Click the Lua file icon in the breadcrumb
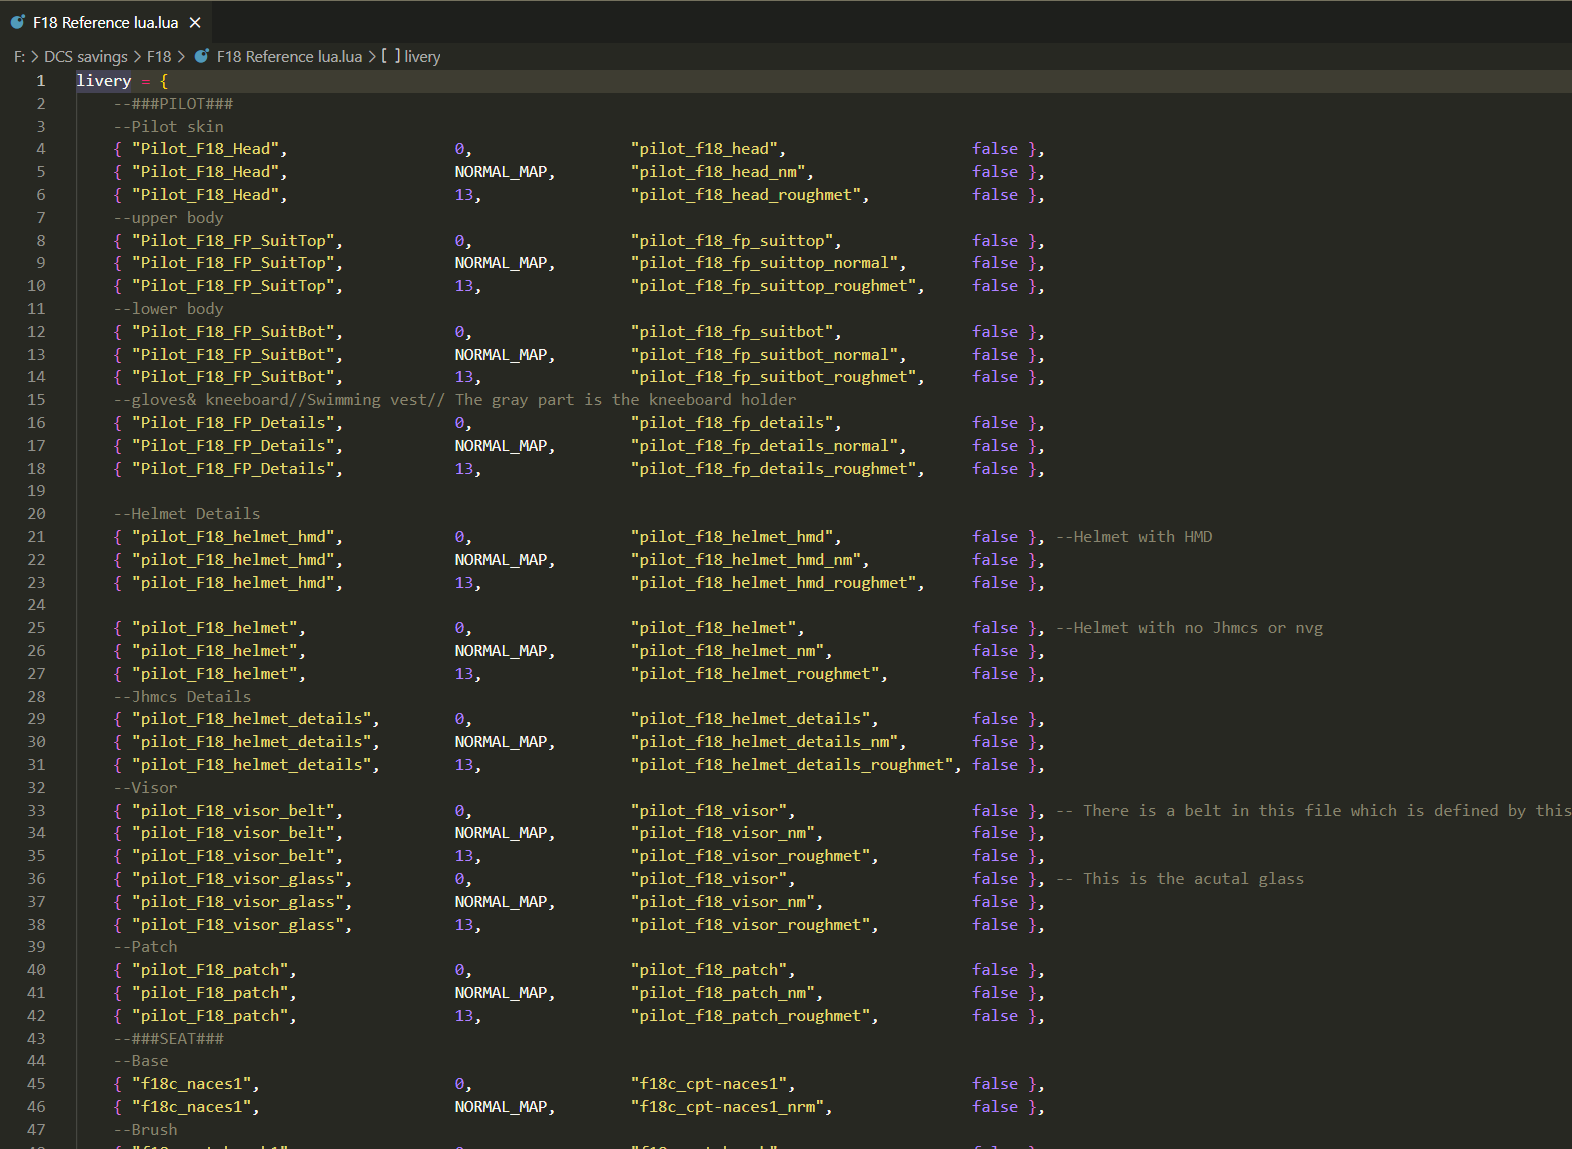This screenshot has width=1572, height=1149. point(202,57)
